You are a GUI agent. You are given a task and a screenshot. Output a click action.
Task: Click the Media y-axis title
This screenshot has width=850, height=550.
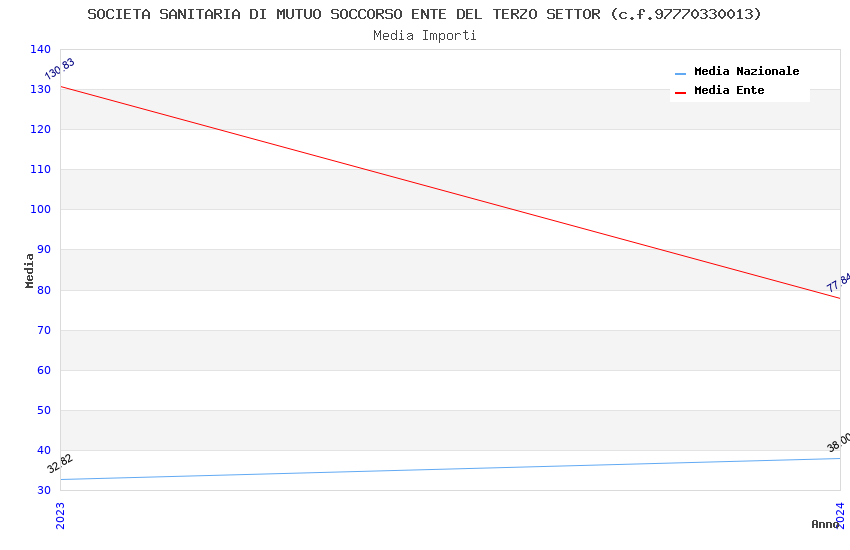(29, 270)
